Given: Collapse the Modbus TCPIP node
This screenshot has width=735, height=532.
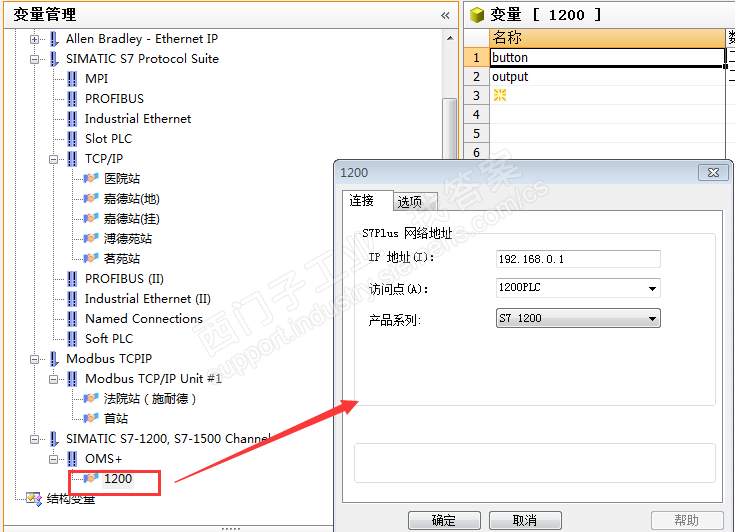Looking at the screenshot, I should click(34, 360).
